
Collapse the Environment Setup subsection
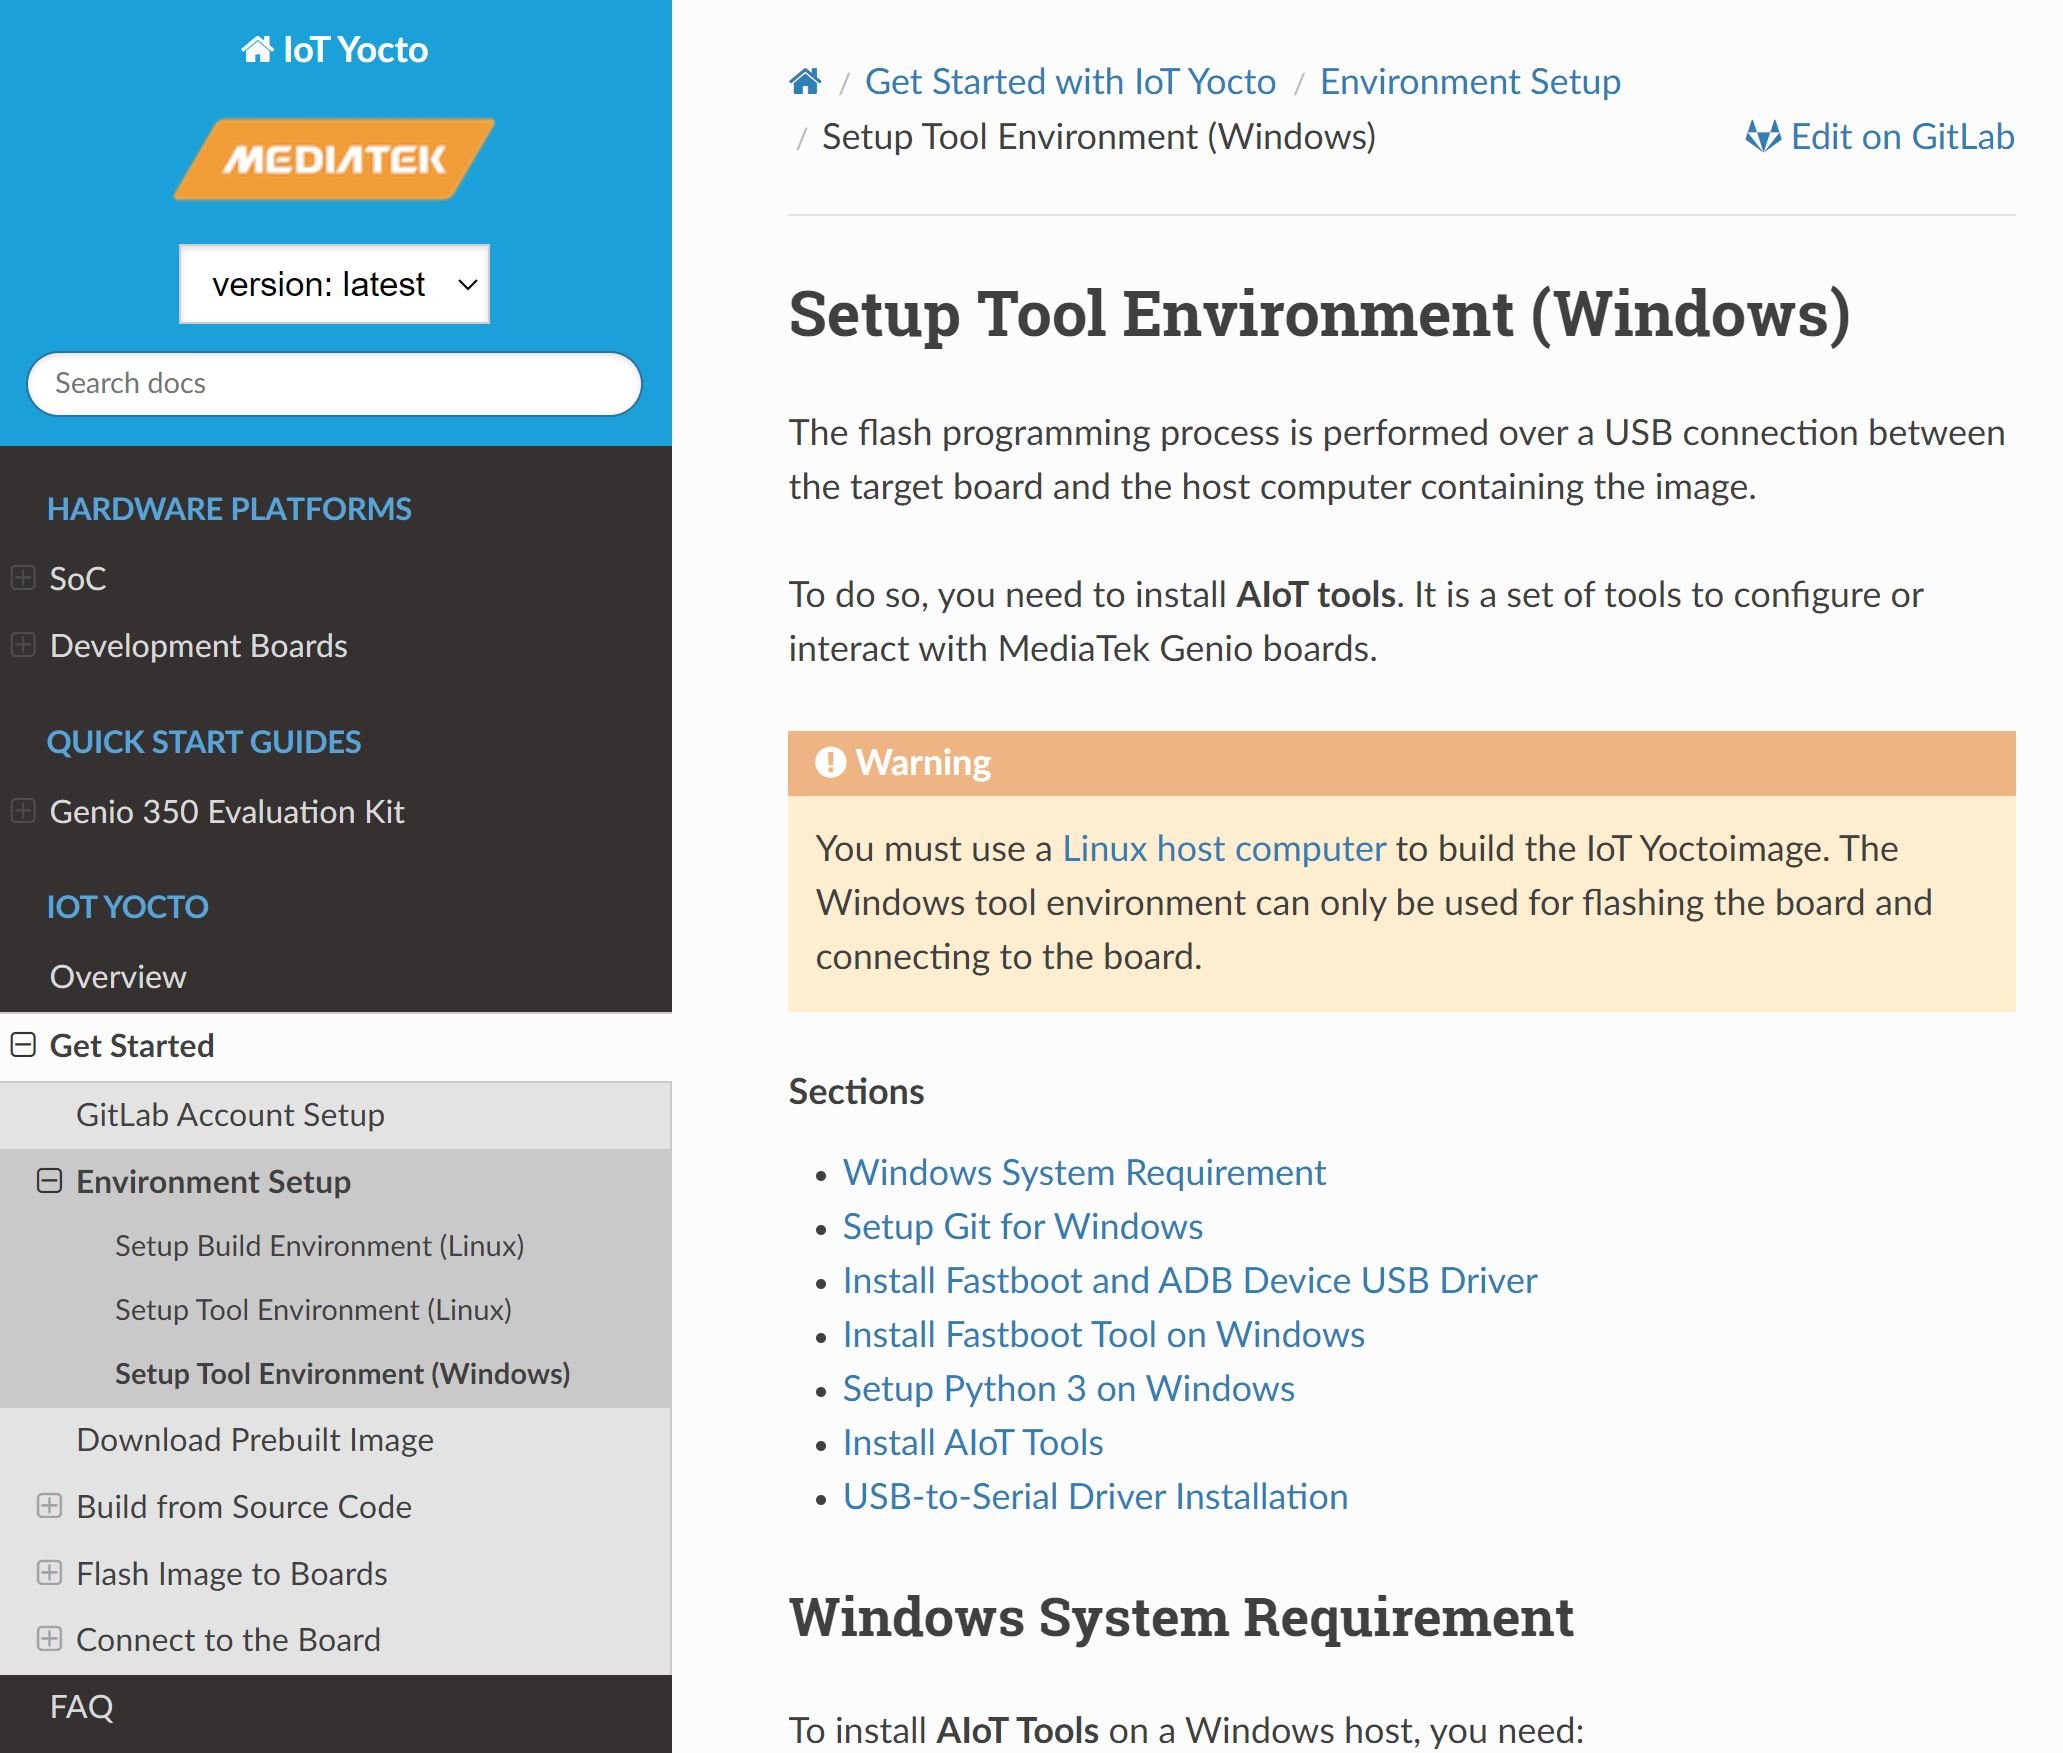click(49, 1181)
